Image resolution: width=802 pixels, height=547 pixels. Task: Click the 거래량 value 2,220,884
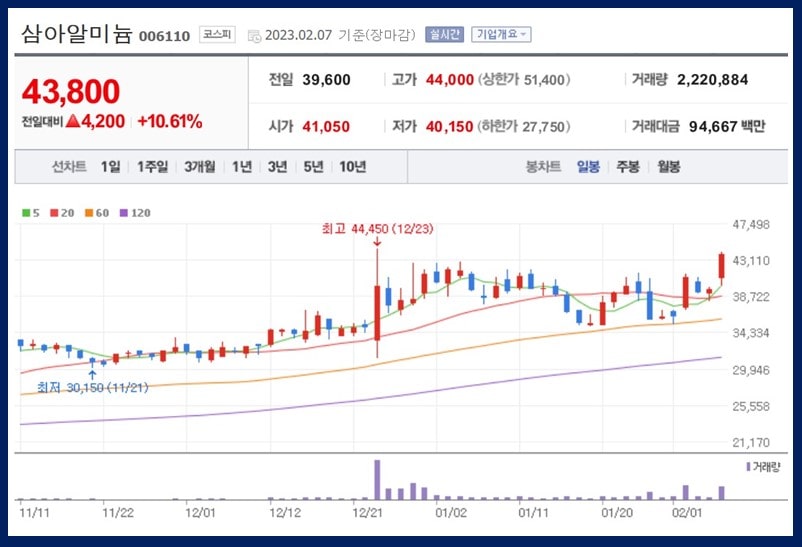(712, 80)
